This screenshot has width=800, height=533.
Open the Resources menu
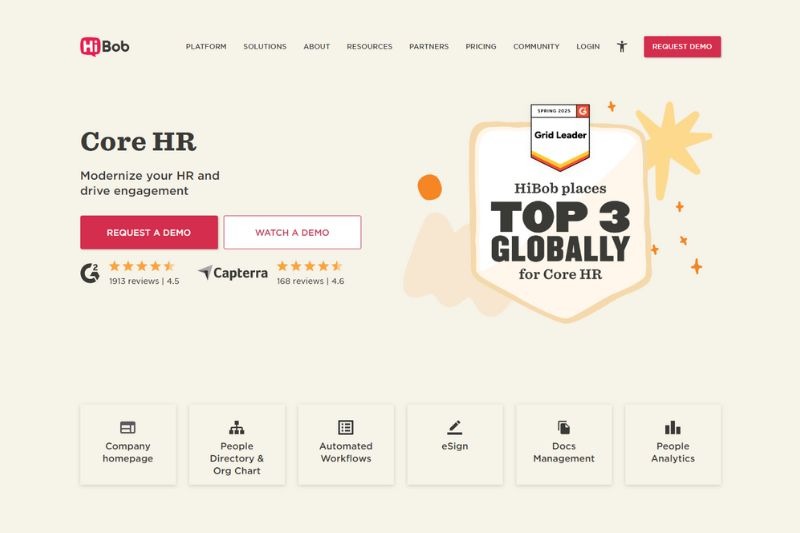369,46
